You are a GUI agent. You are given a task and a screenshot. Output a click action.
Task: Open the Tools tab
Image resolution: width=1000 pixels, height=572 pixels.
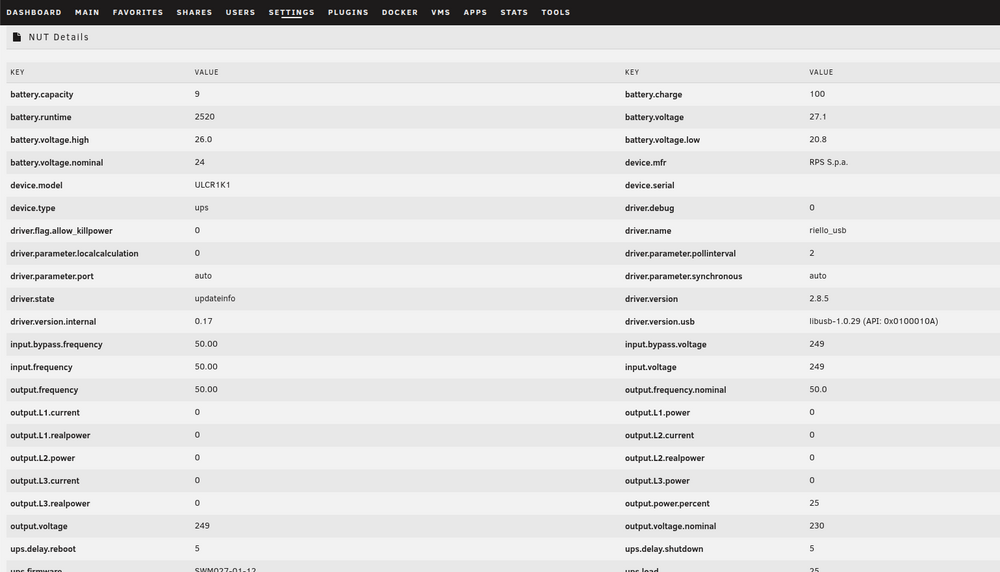555,12
